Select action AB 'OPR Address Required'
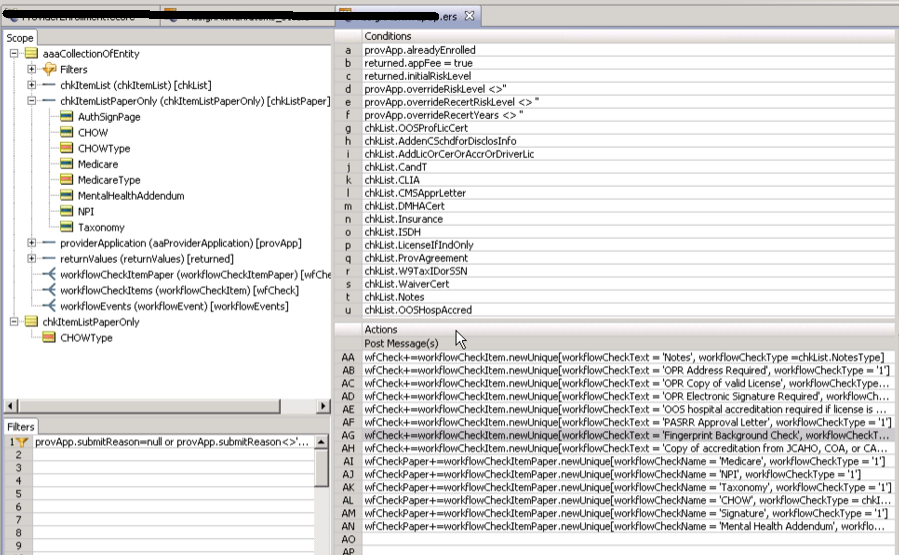The height and width of the screenshot is (555, 899). [628, 370]
